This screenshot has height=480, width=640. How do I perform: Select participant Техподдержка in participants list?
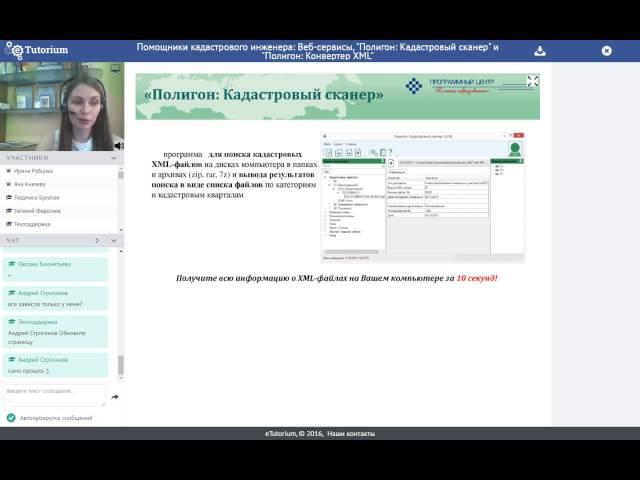coord(32,224)
